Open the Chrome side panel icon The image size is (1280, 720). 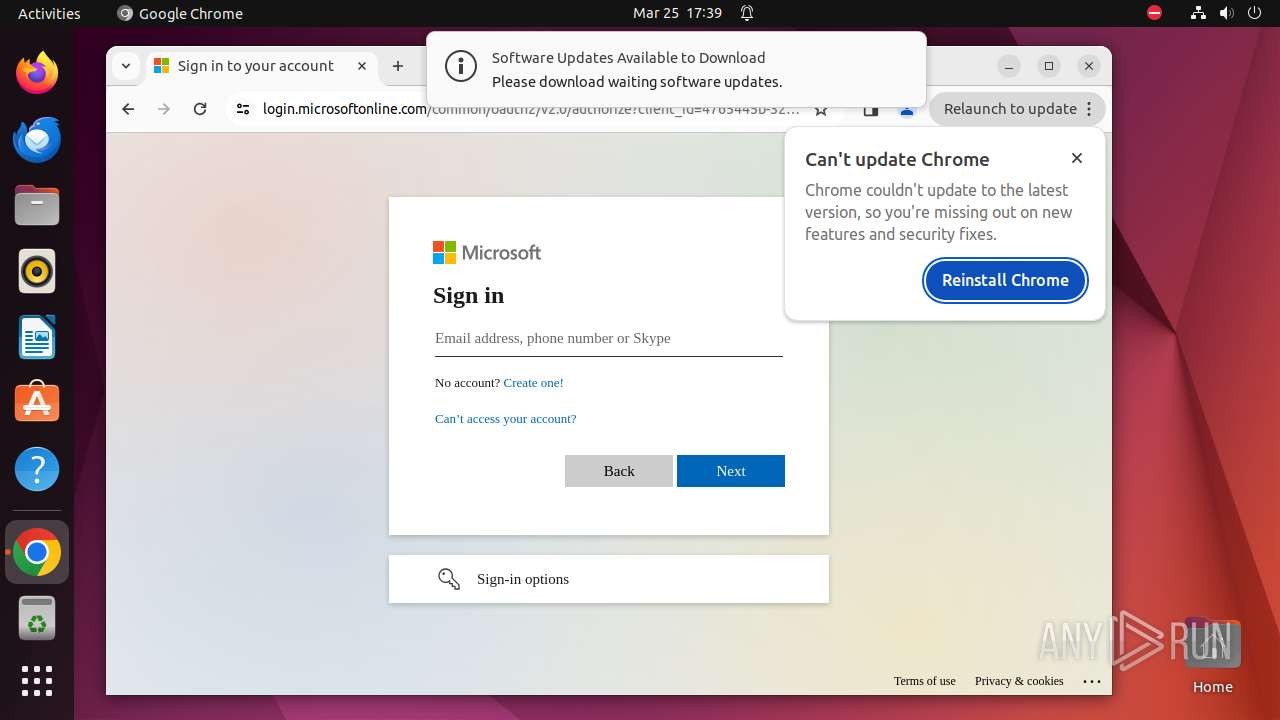871,109
